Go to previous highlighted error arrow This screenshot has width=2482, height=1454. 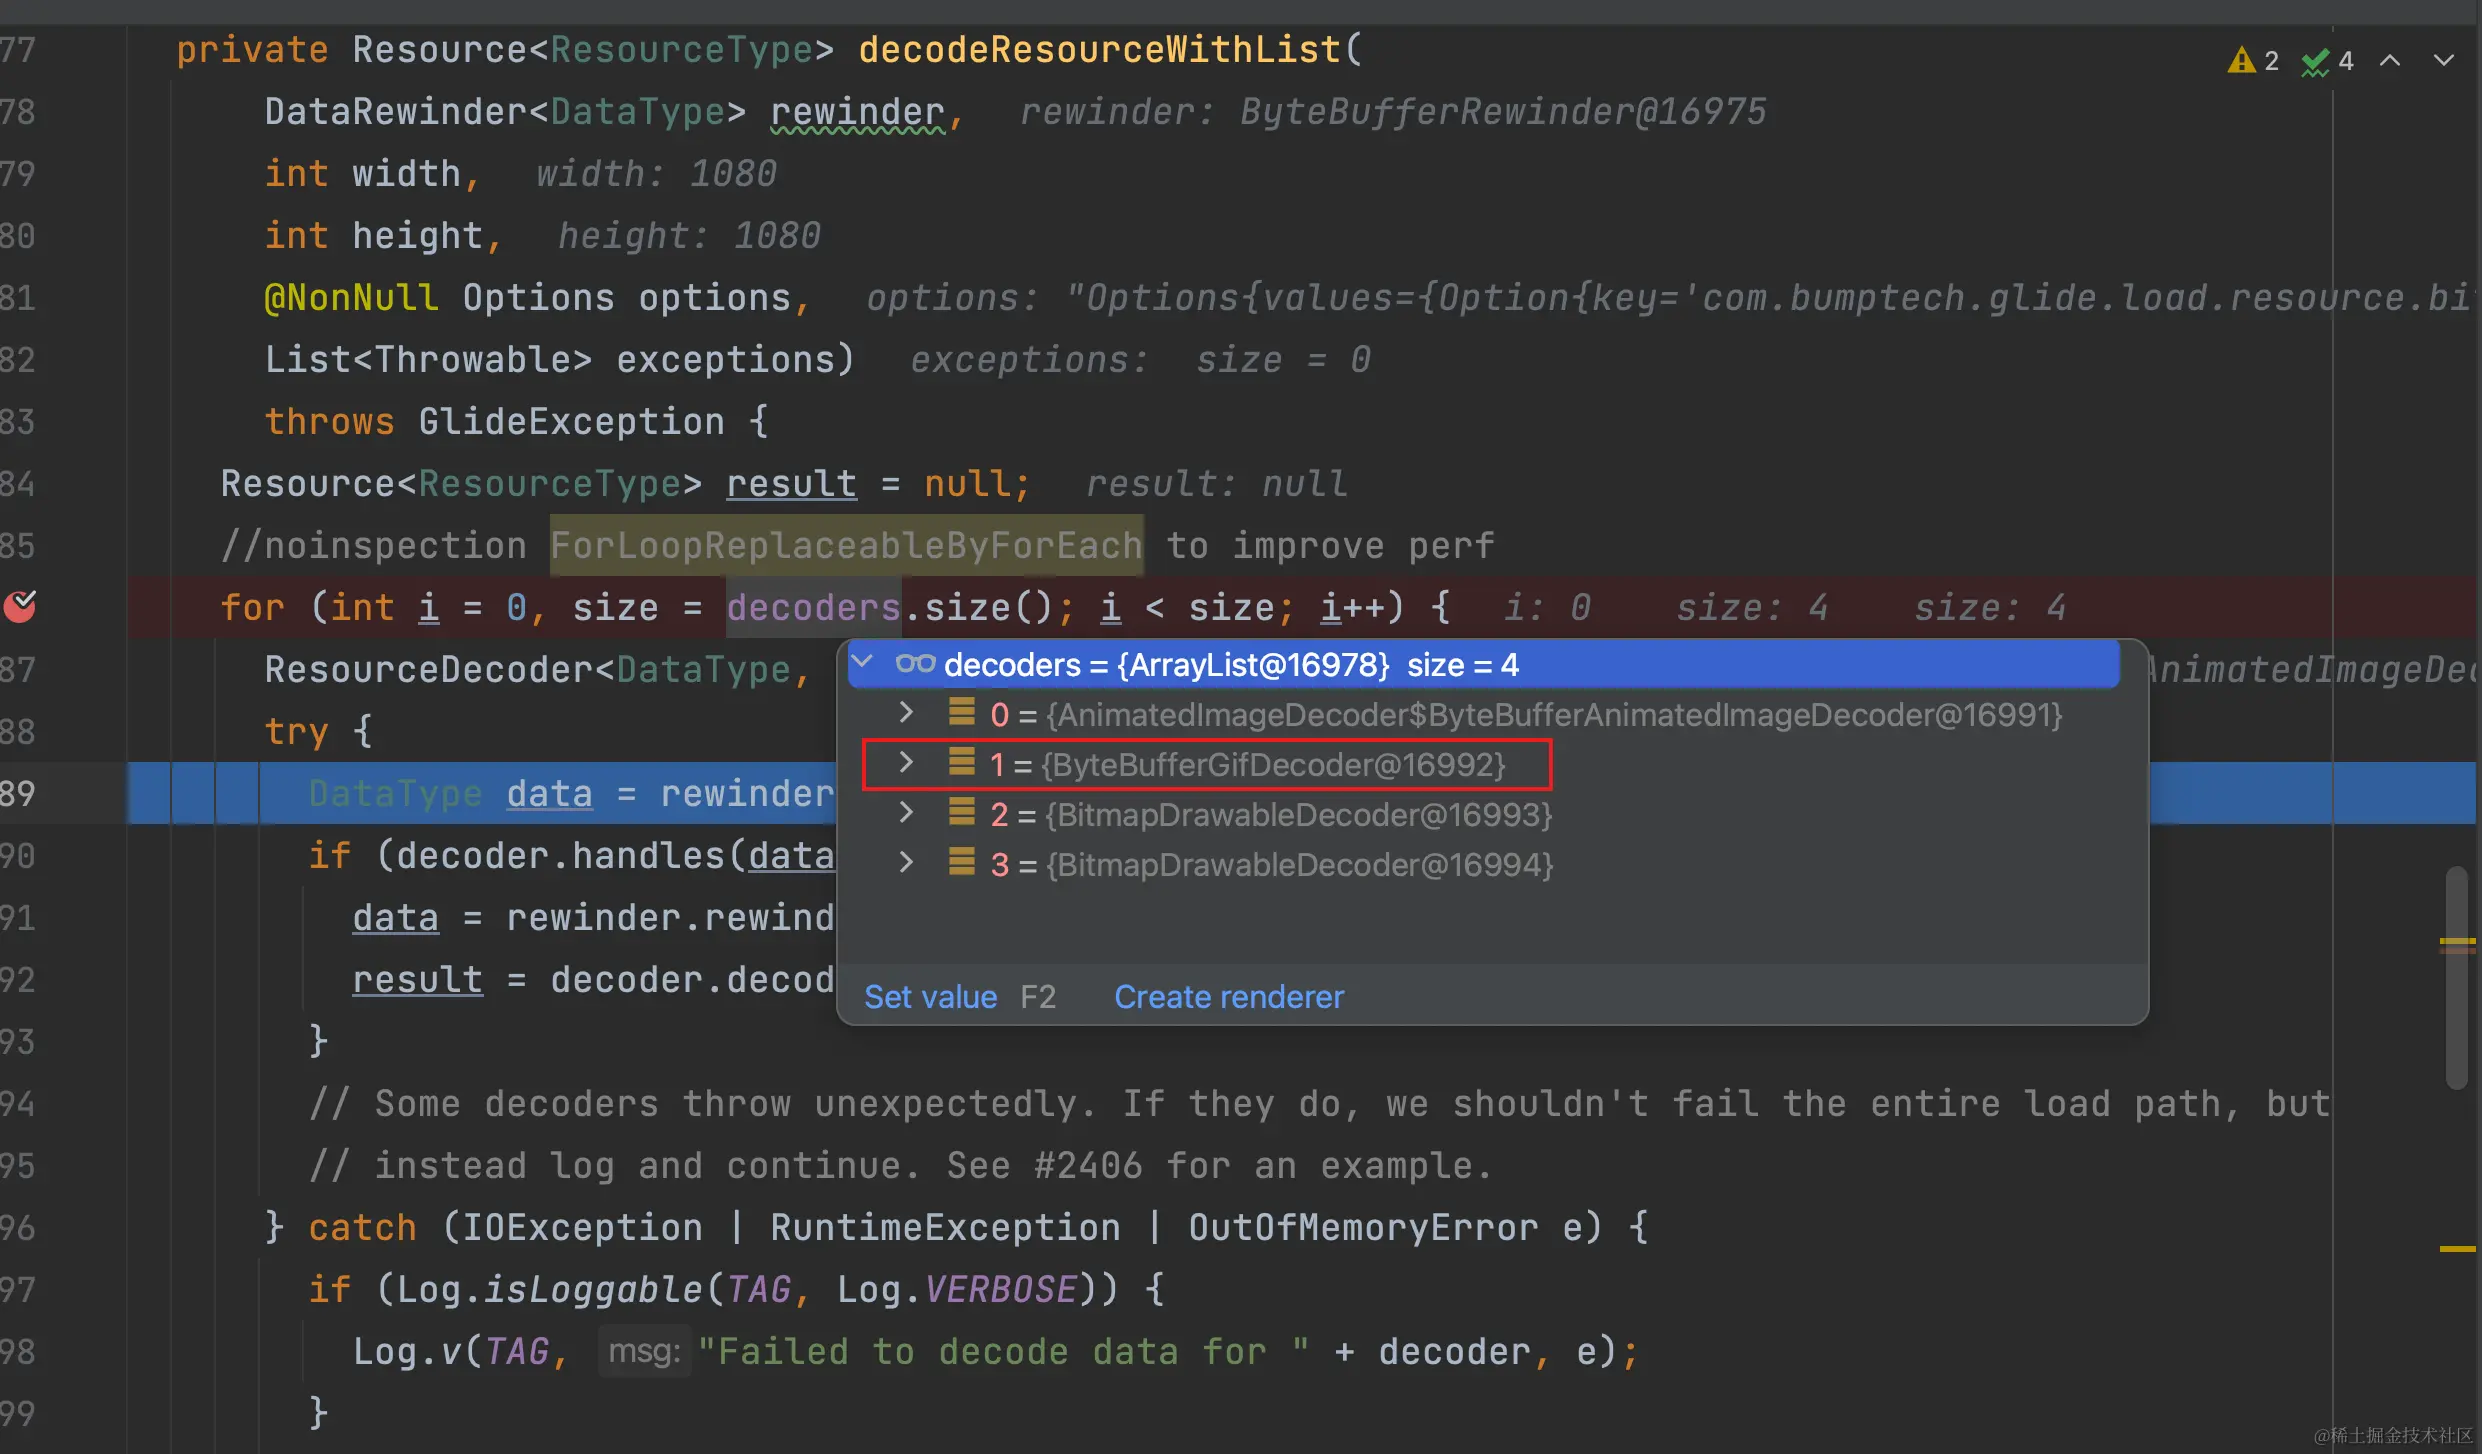click(x=2390, y=61)
